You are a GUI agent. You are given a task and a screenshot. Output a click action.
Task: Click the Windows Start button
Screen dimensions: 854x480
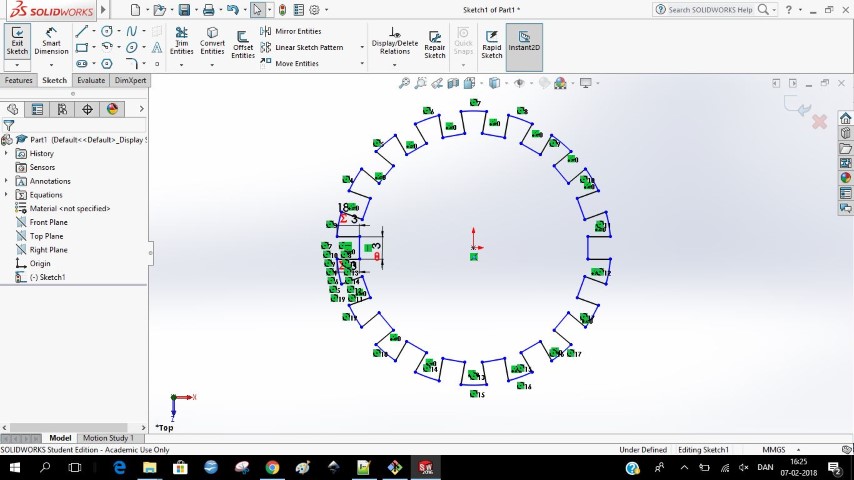(15, 467)
